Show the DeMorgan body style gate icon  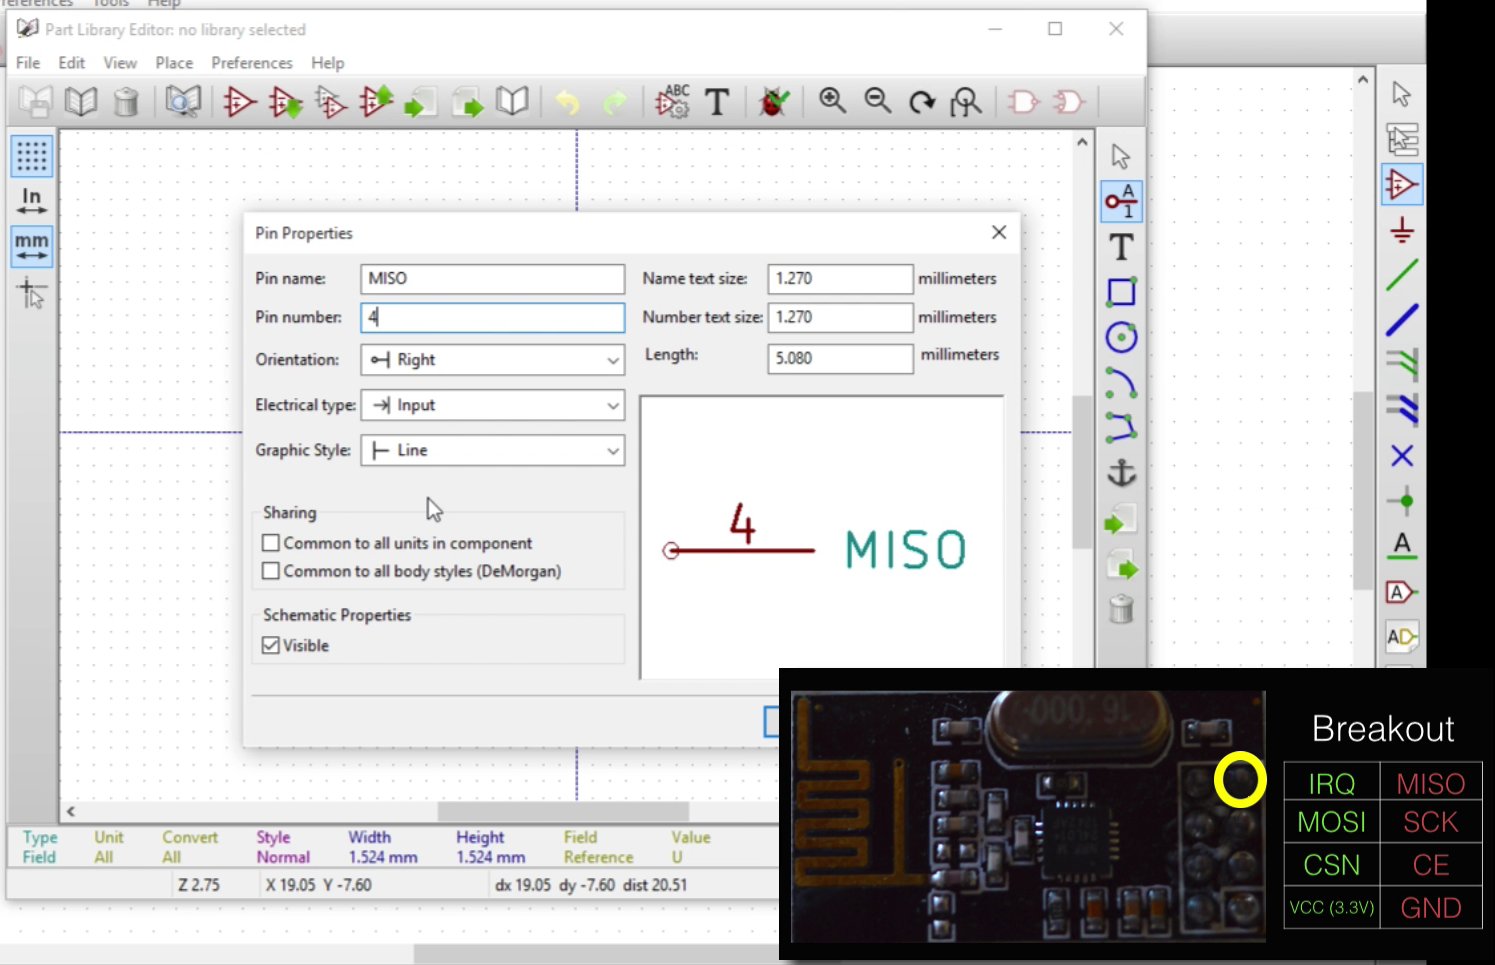1069,101
